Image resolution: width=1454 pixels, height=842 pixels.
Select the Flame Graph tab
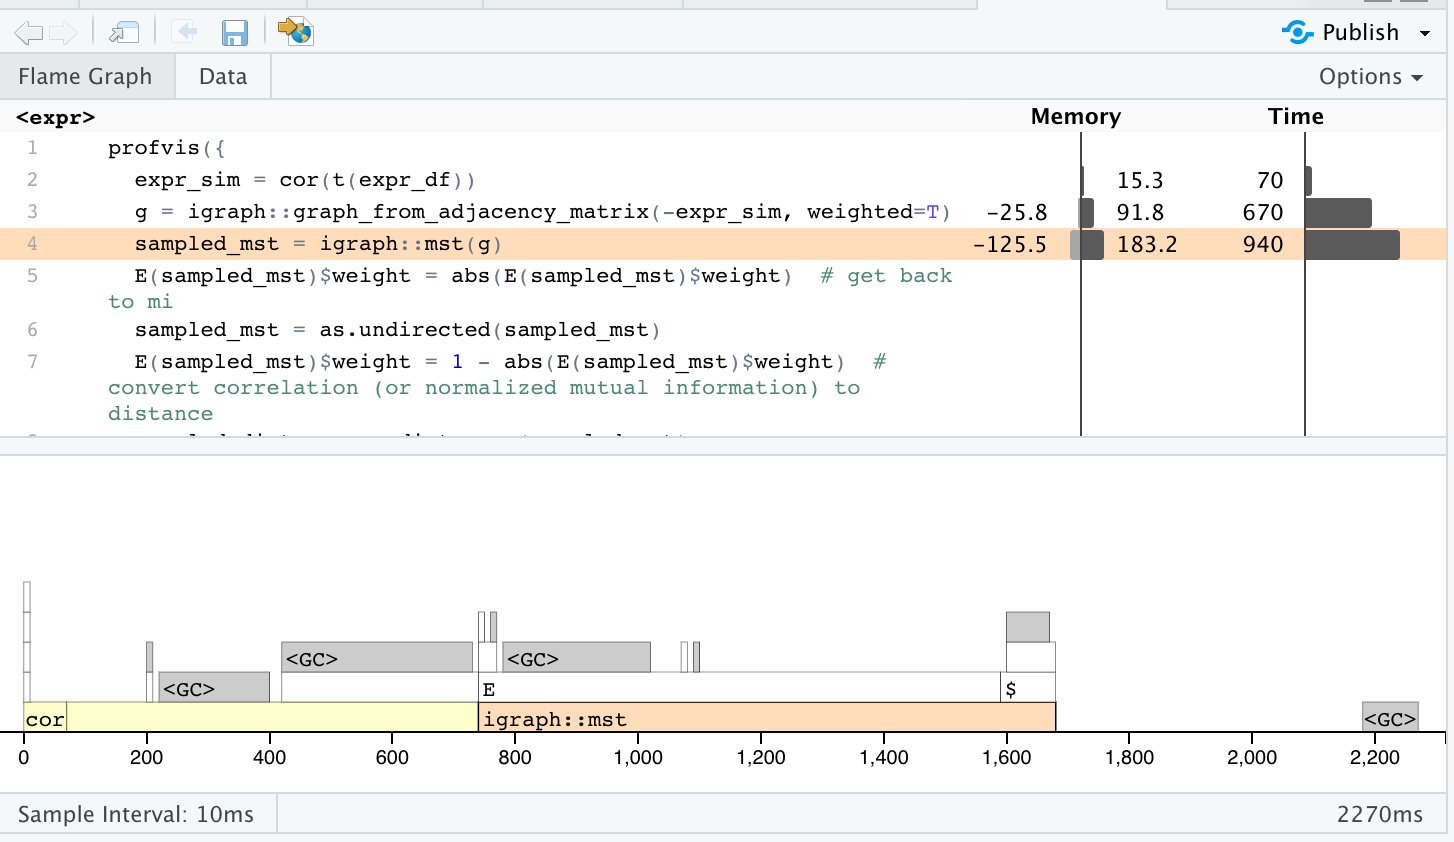86,75
